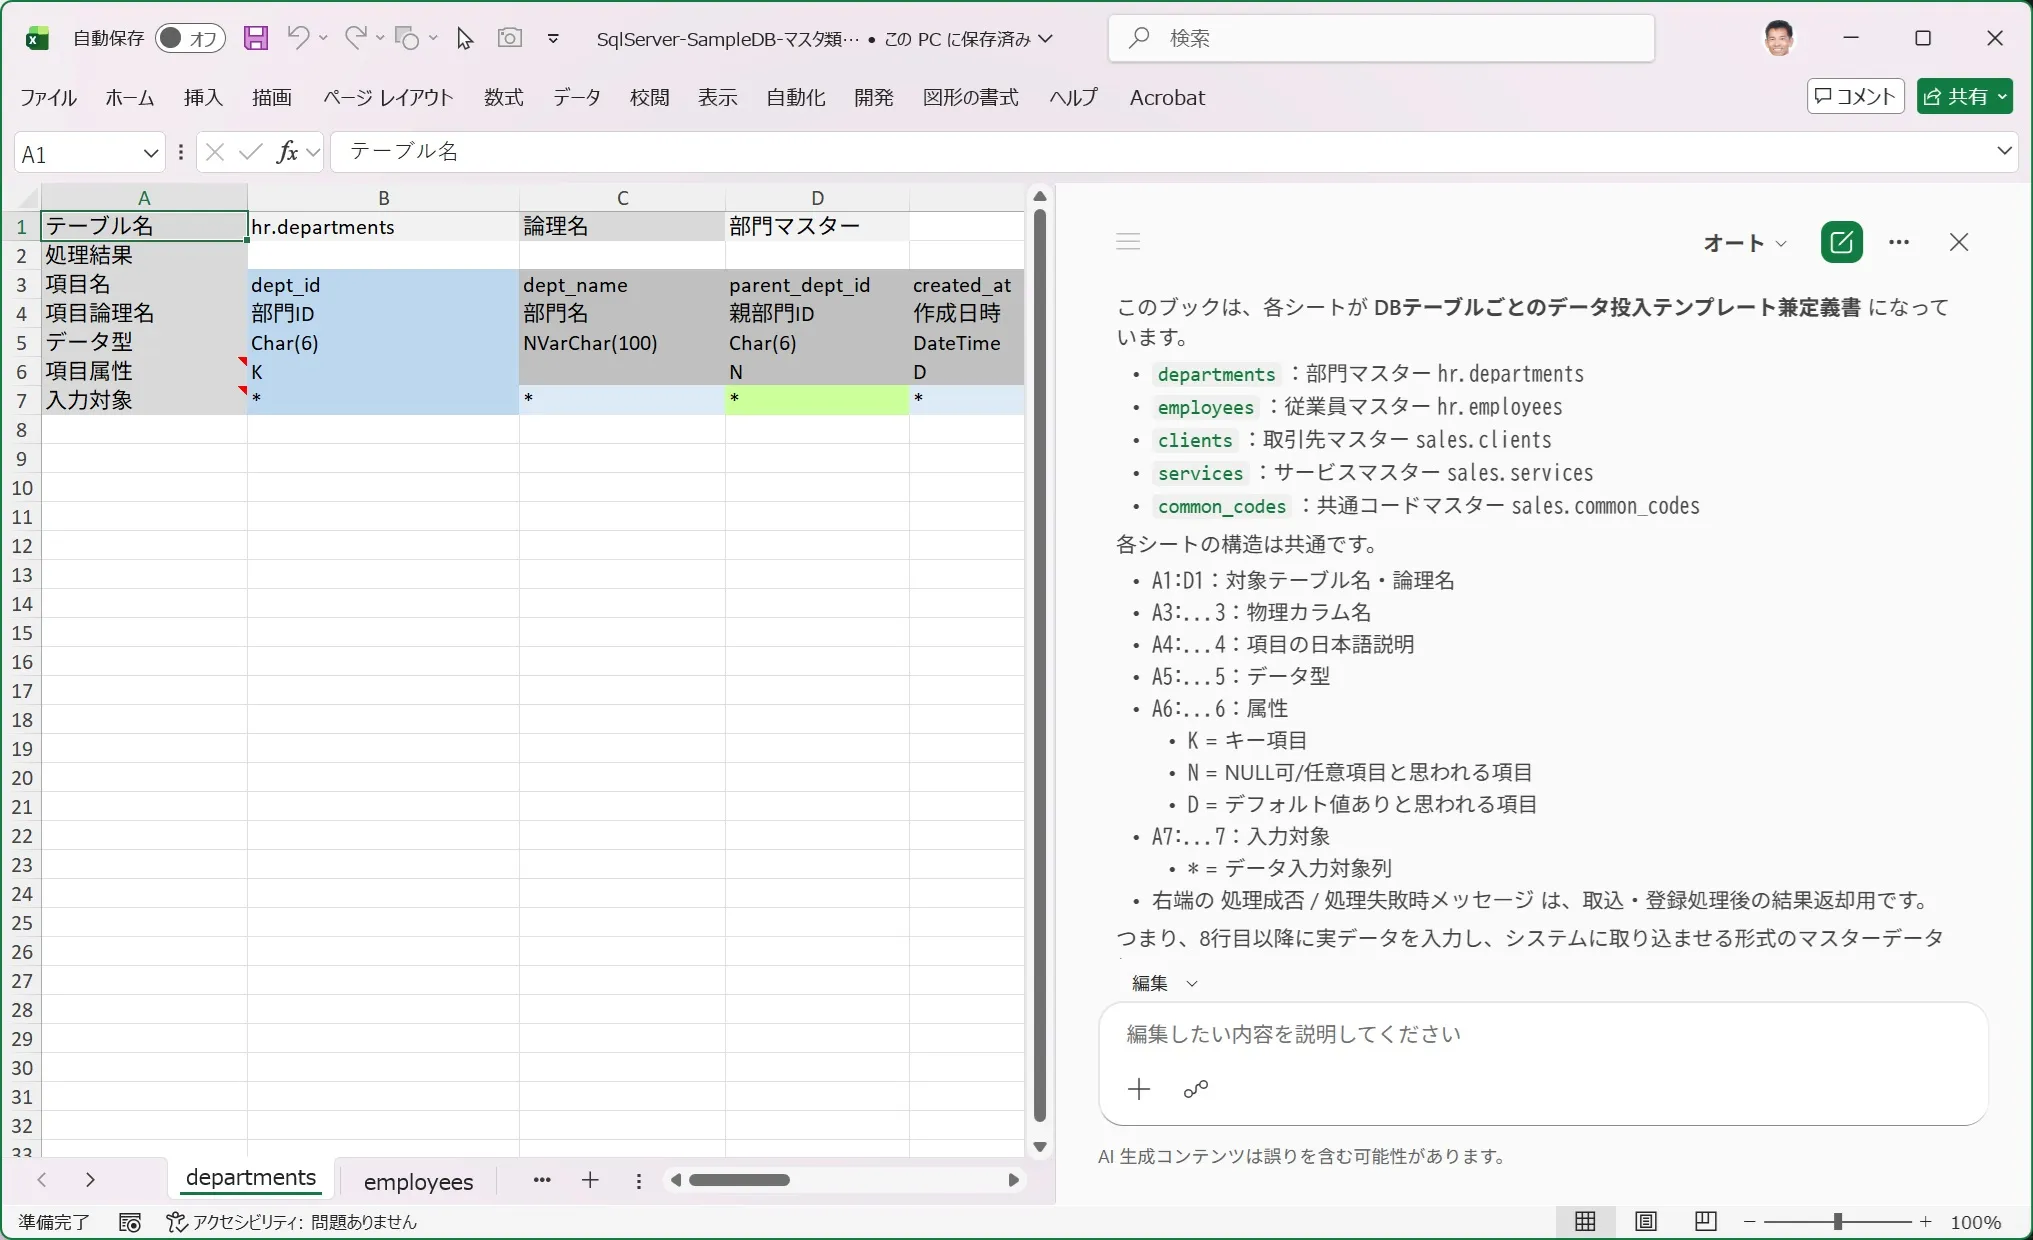Click the macro recording status icon
This screenshot has width=2033, height=1240.
(x=130, y=1222)
